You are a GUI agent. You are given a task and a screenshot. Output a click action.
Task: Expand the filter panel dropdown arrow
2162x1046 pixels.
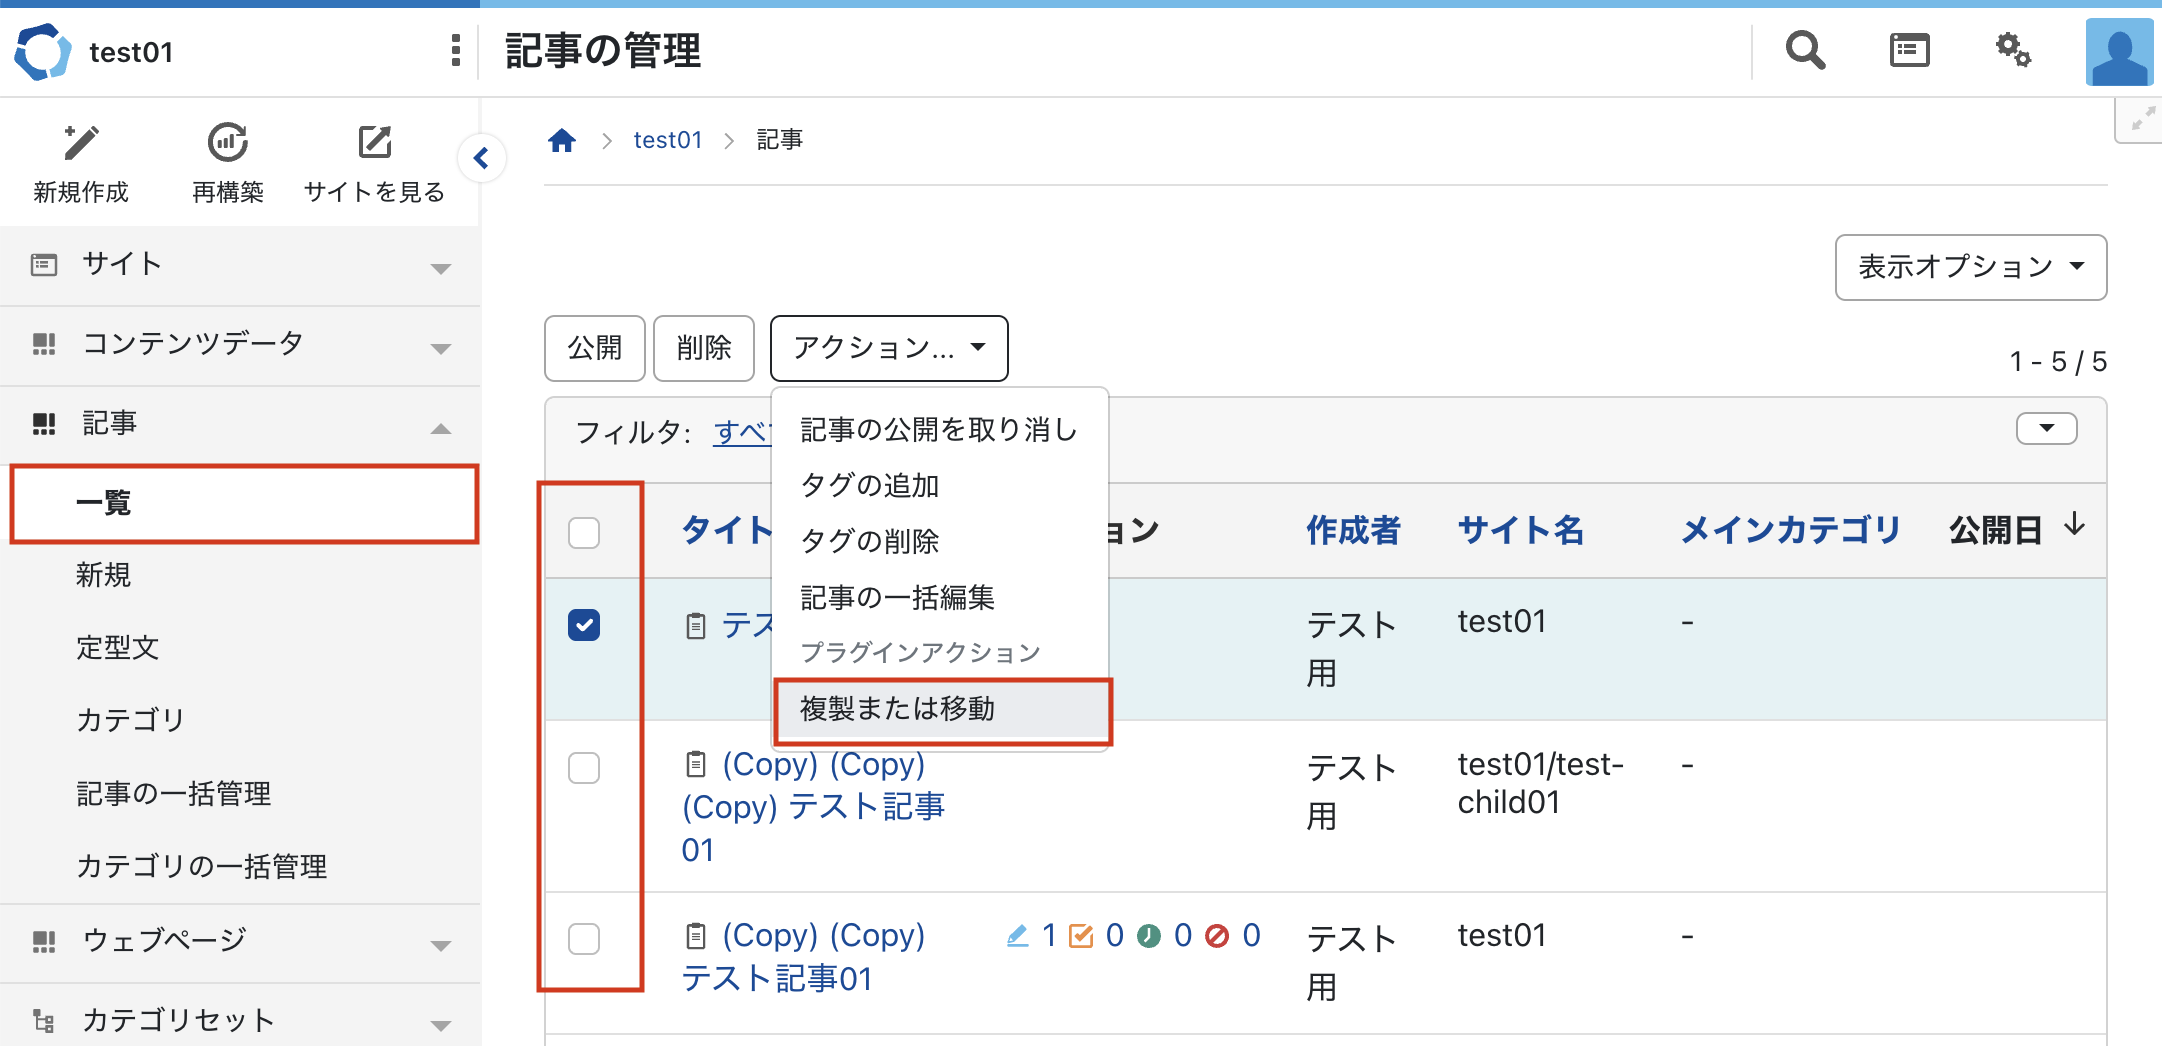pos(2046,429)
